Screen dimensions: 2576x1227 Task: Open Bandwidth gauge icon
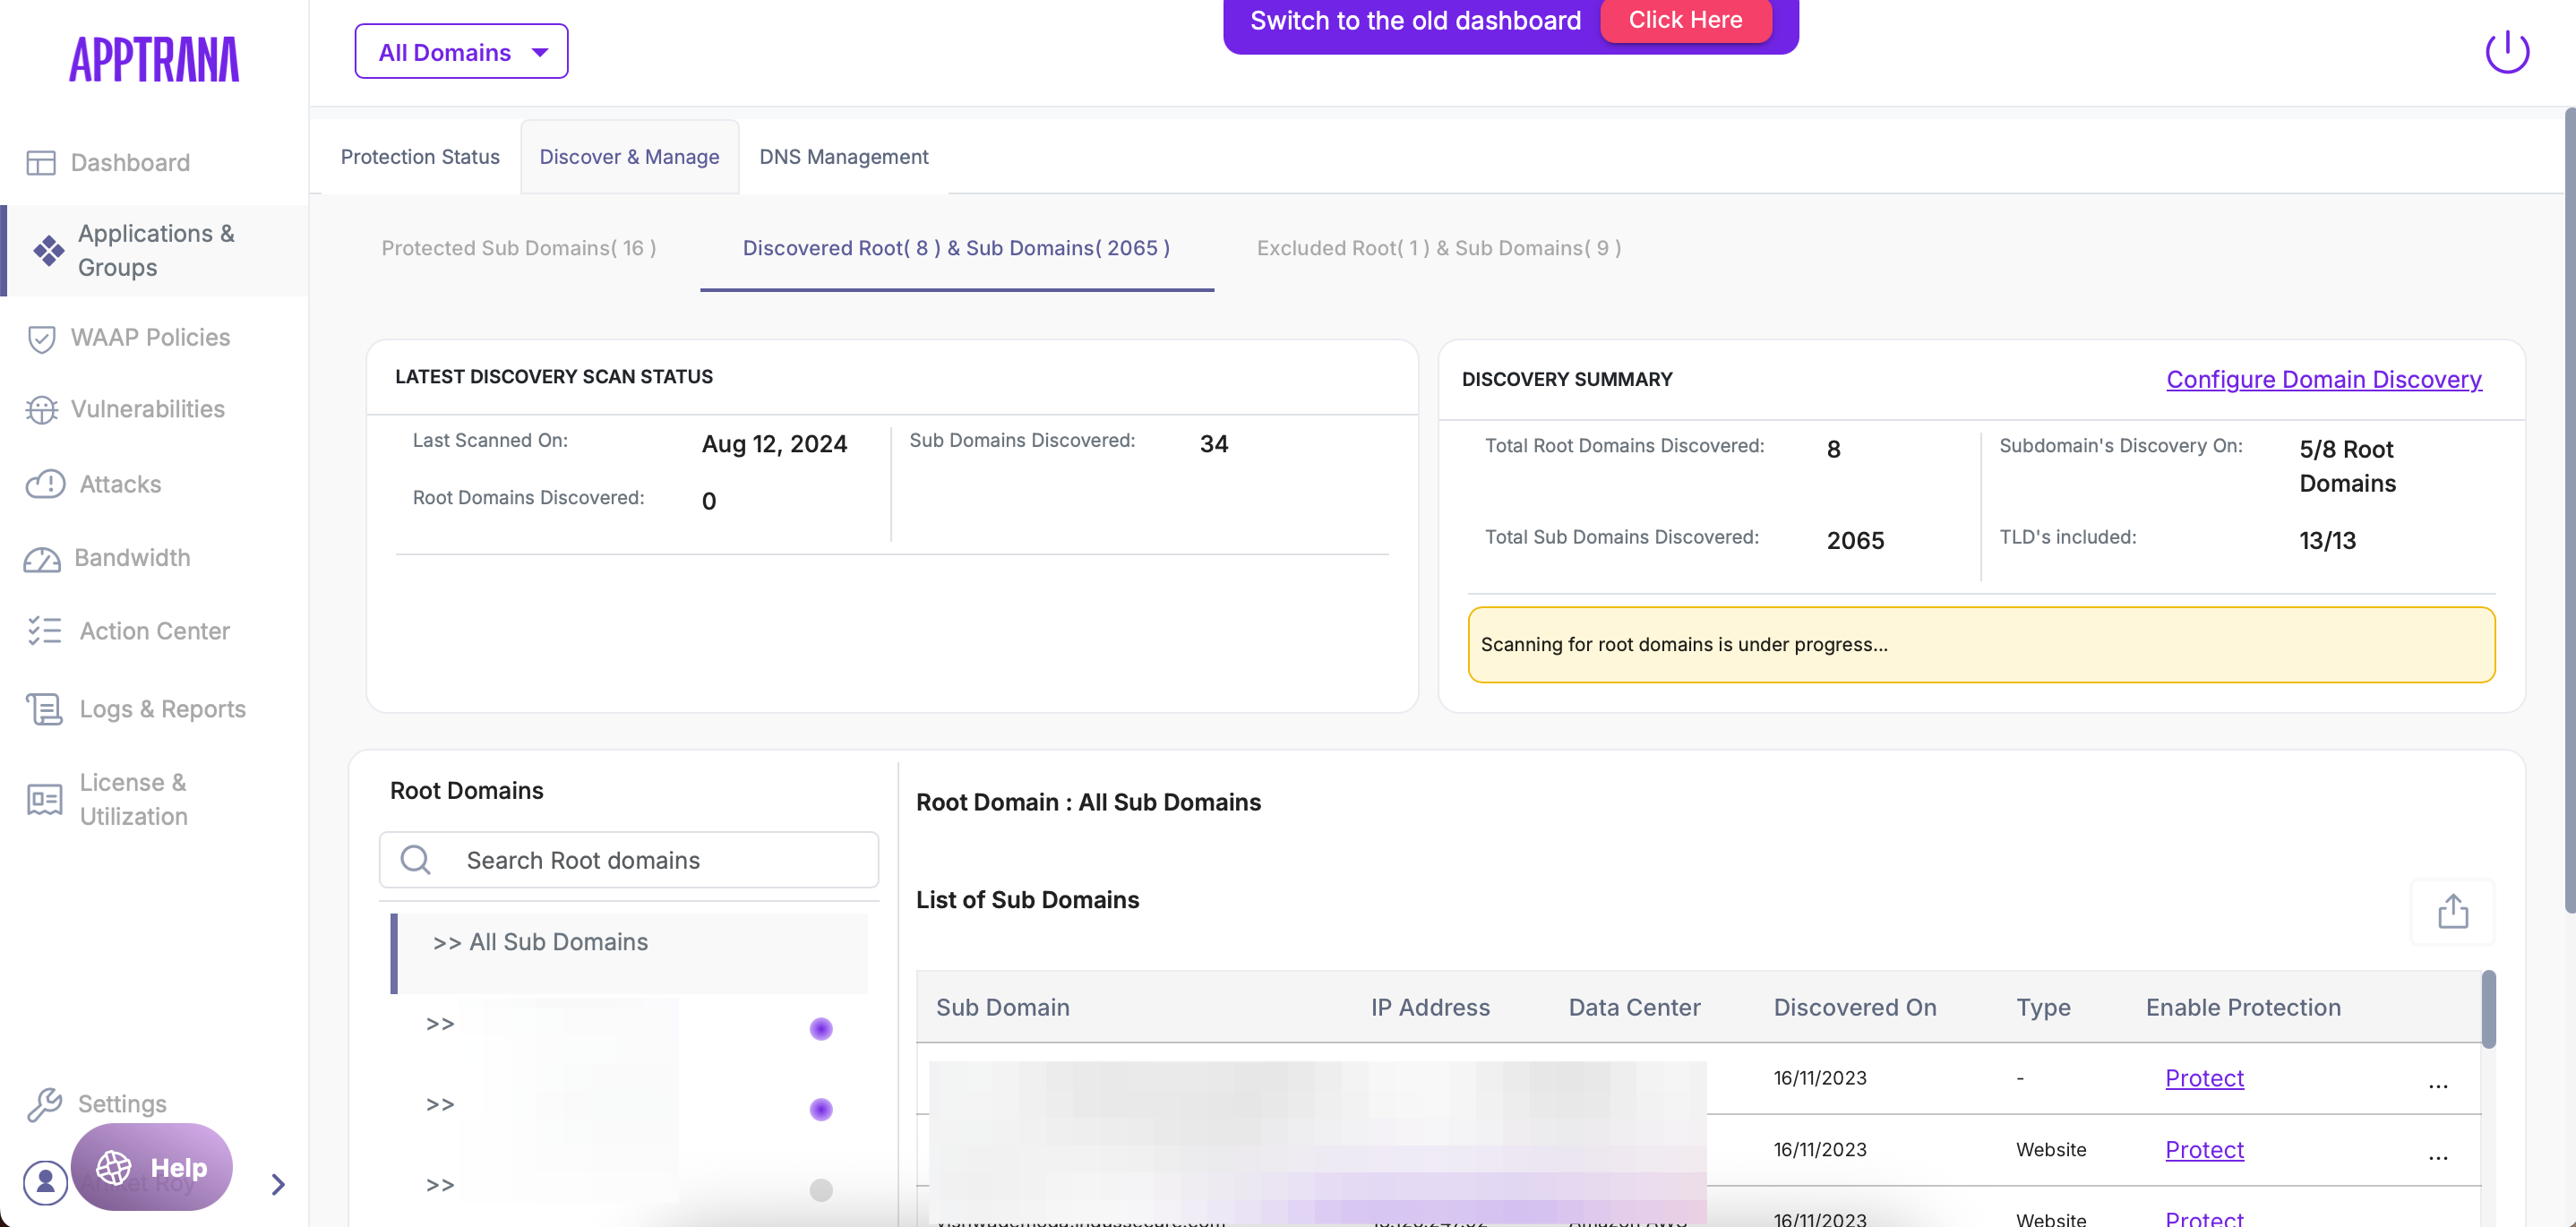tap(42, 559)
